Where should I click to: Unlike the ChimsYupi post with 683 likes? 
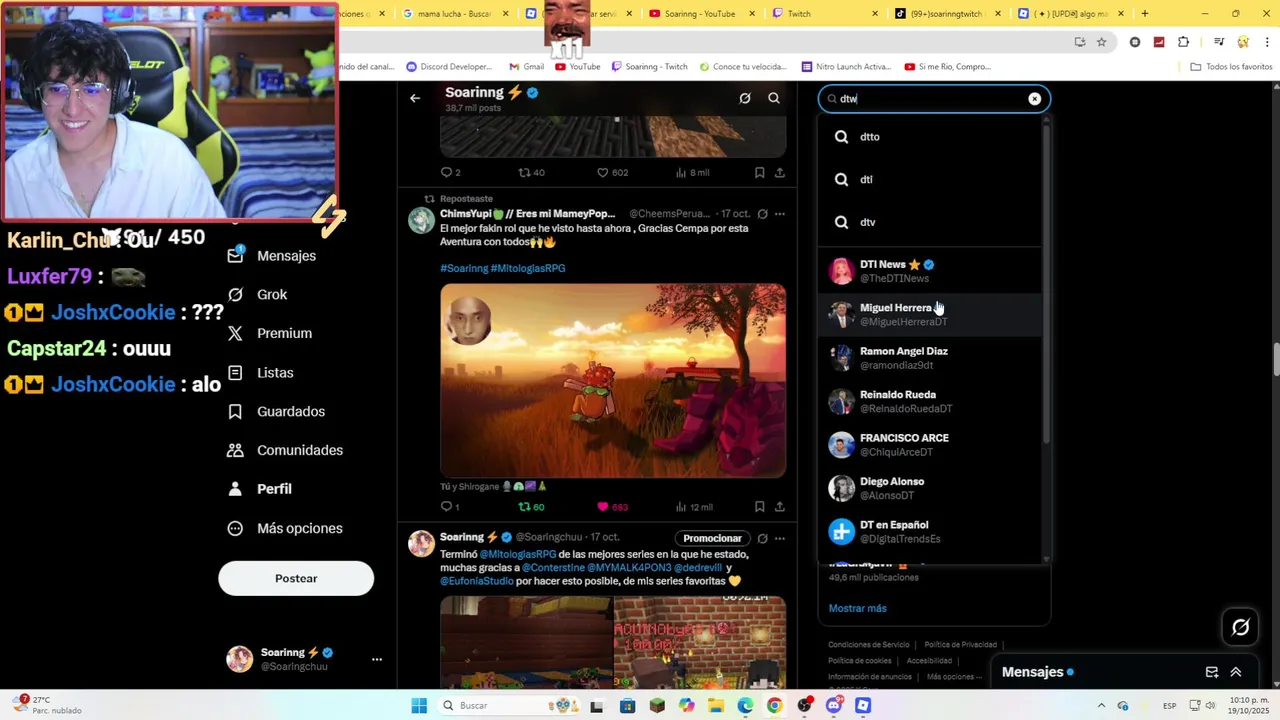click(612, 507)
